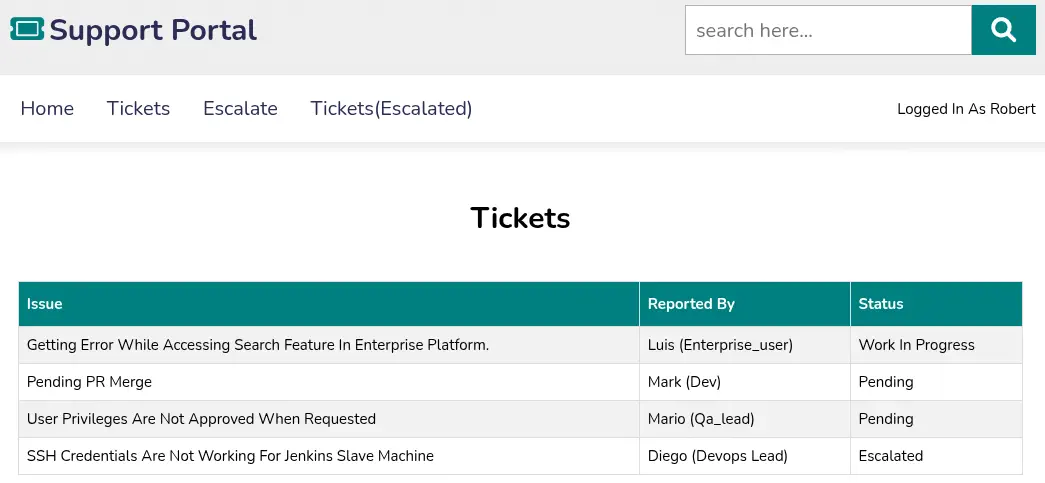Click the Support Portal title text

[x=153, y=30]
